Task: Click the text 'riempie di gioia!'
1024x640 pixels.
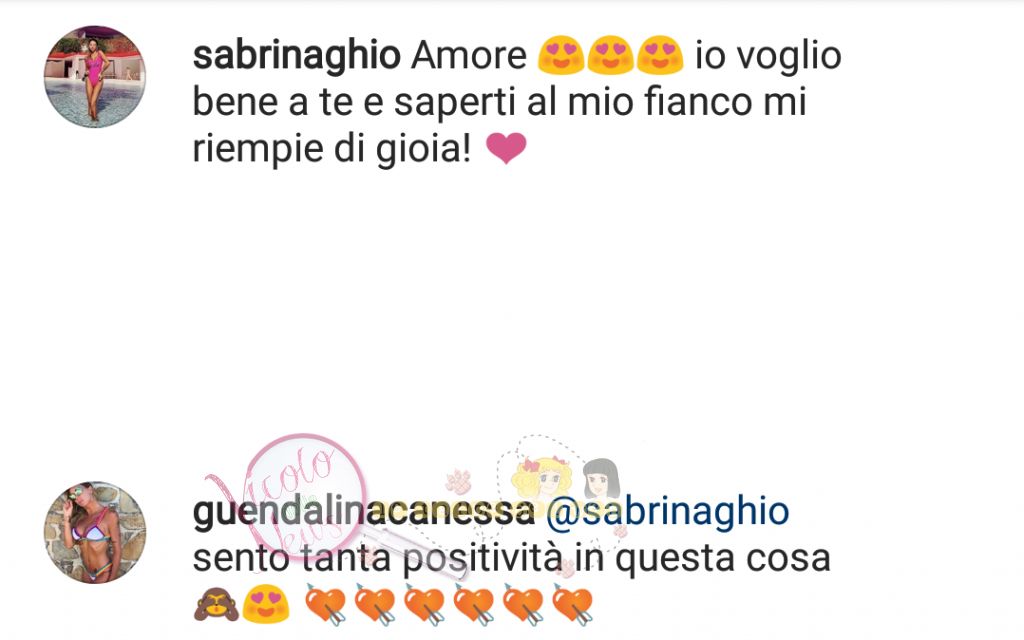Action: click(x=332, y=149)
